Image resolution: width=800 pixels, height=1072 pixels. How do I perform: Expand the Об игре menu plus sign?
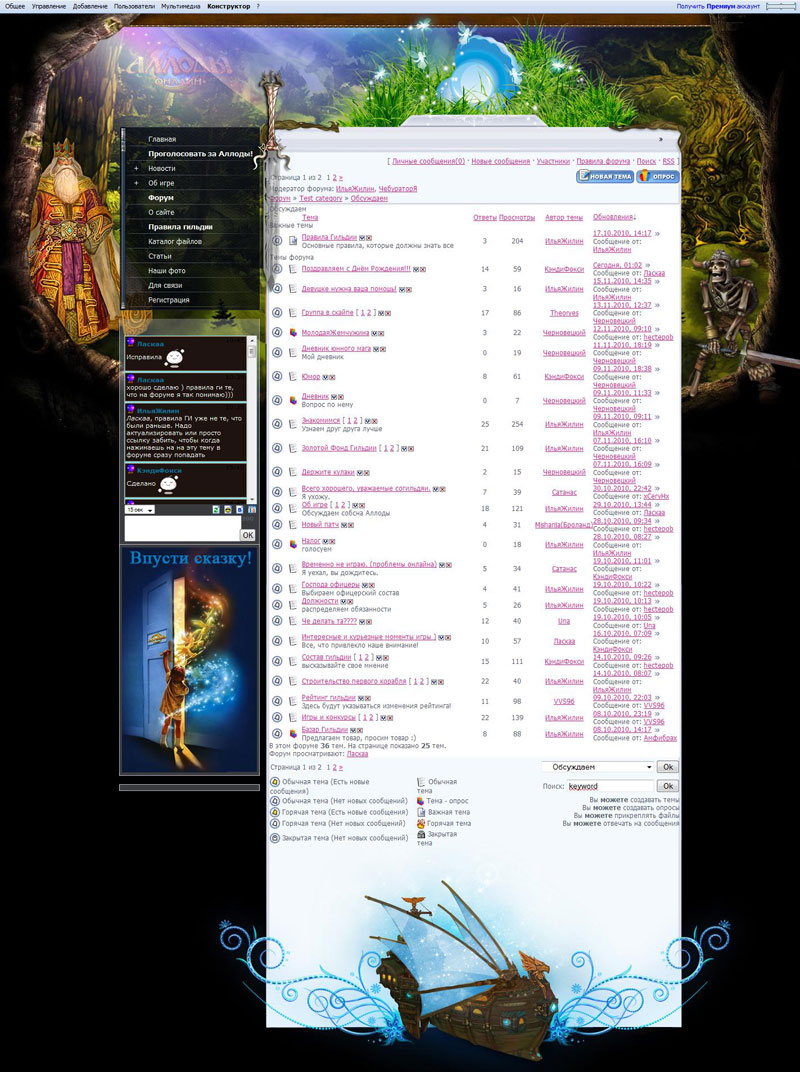(x=136, y=183)
